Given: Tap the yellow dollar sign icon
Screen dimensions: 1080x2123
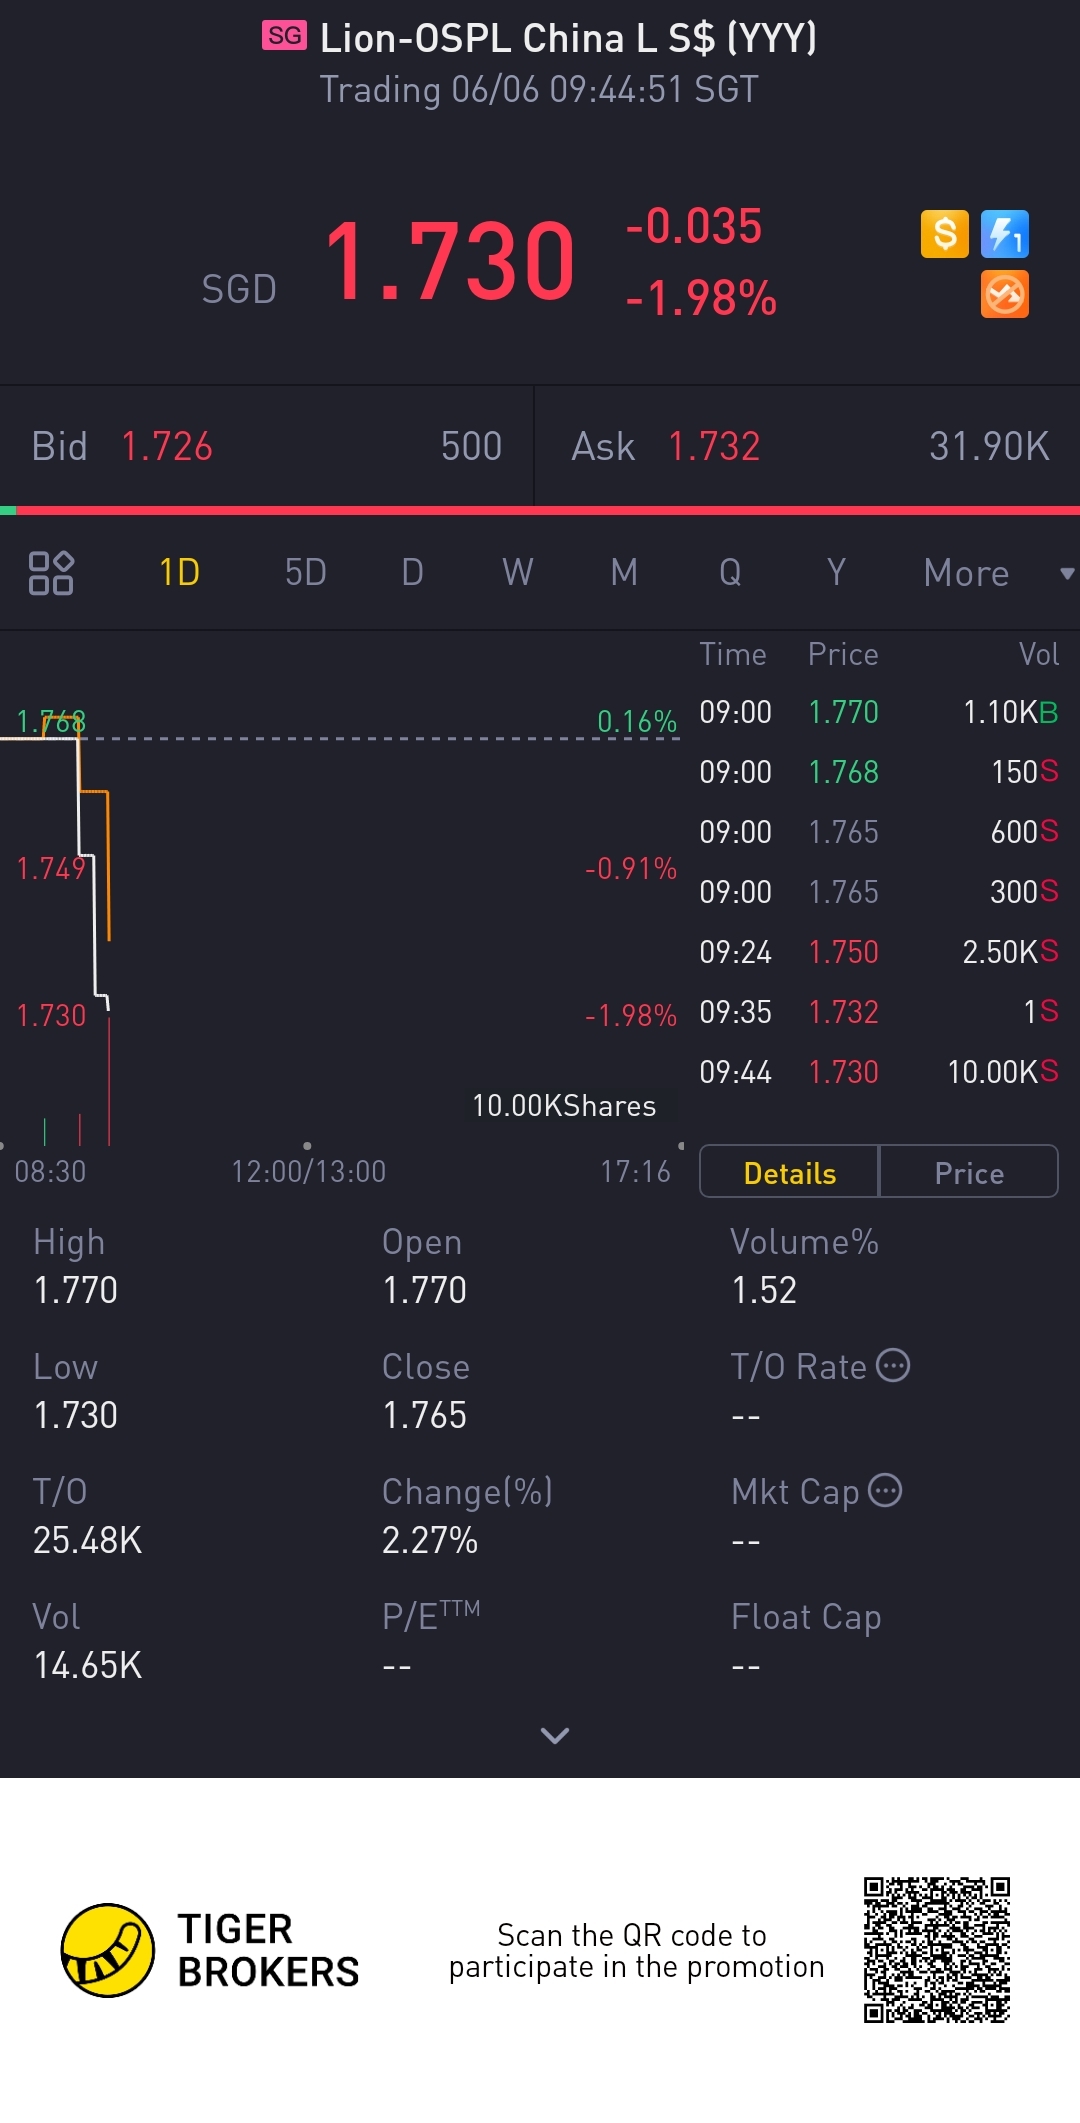Looking at the screenshot, I should 944,235.
